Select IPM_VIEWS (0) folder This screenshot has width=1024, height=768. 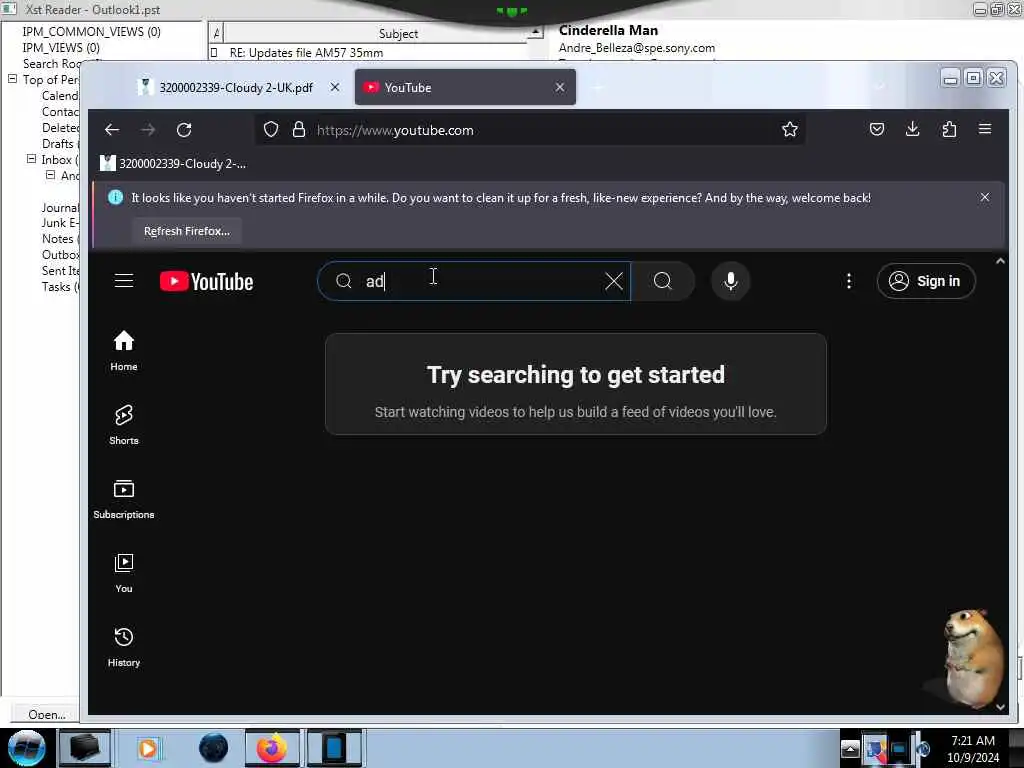pyautogui.click(x=61, y=48)
